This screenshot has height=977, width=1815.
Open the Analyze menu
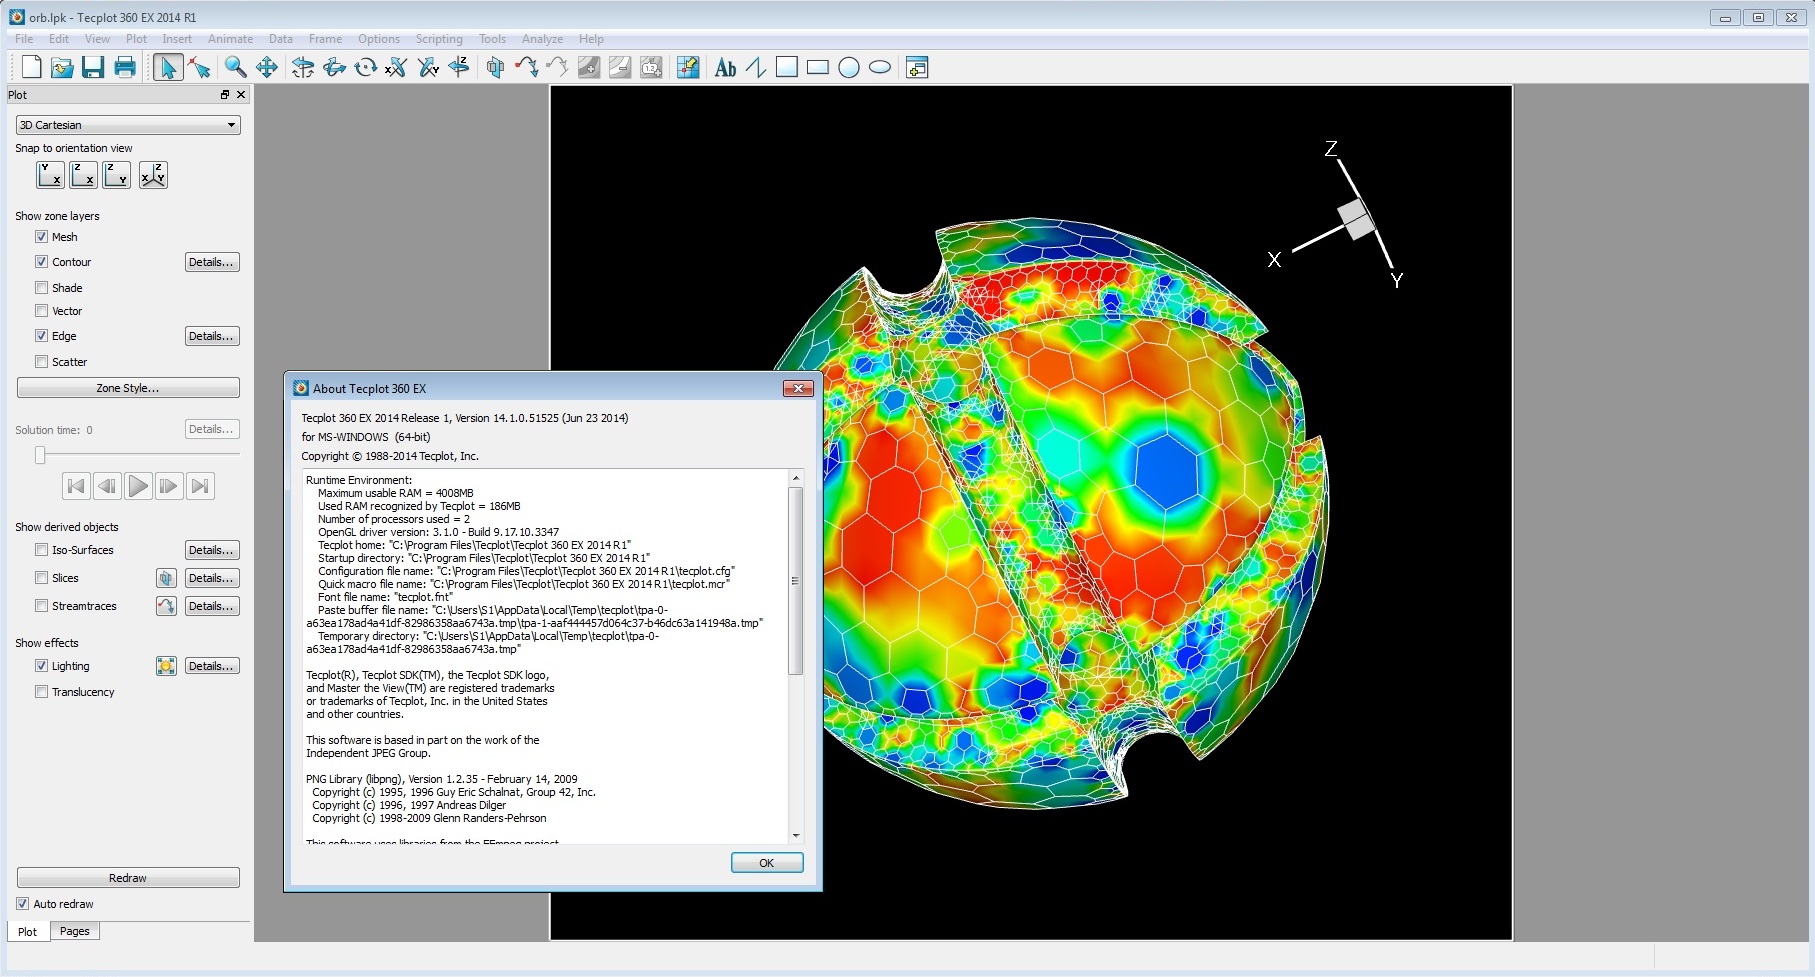[542, 39]
